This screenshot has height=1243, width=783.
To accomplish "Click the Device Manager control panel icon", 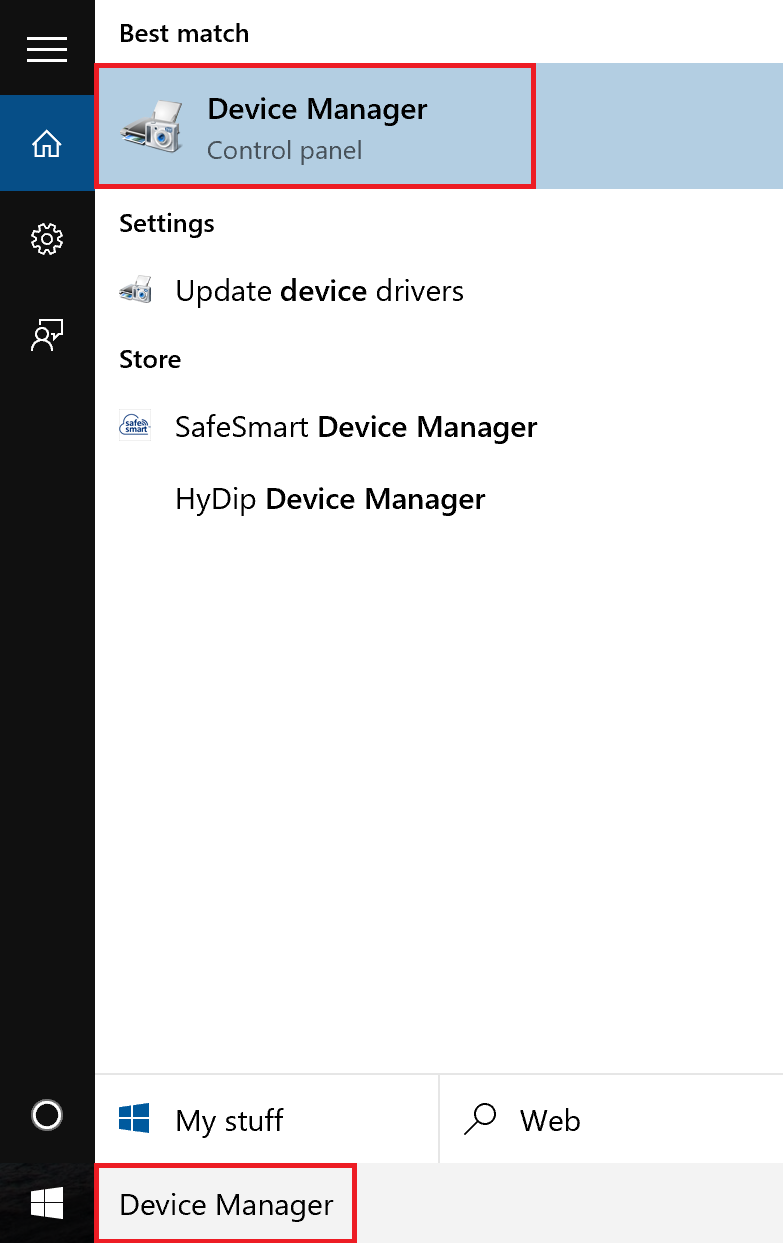I will (151, 125).
